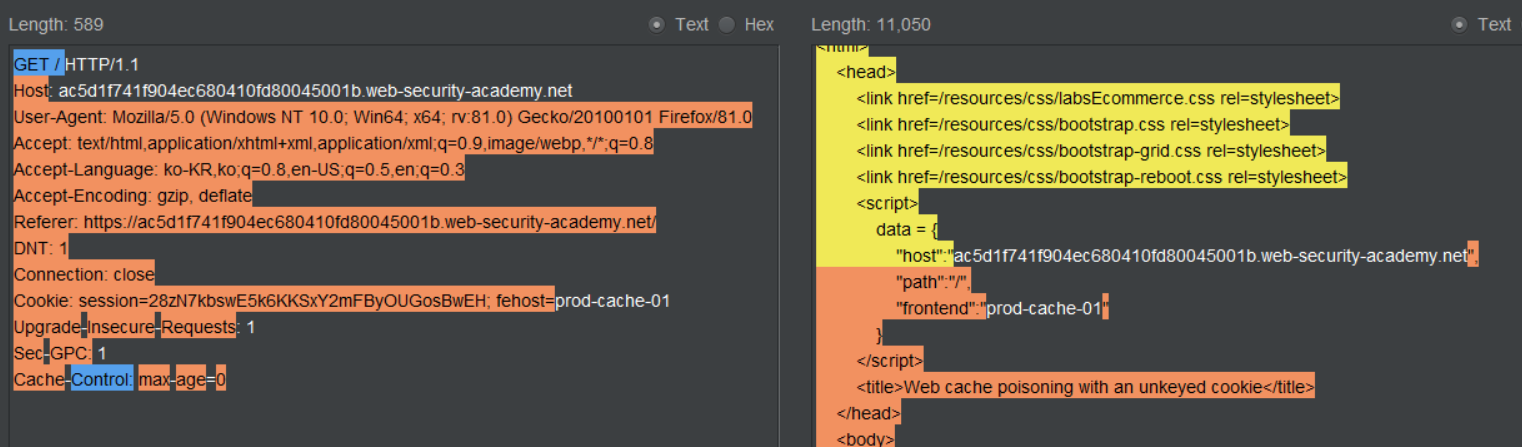The image size is (1522, 447).
Task: Click the Accept-Language header line
Action: (239, 170)
